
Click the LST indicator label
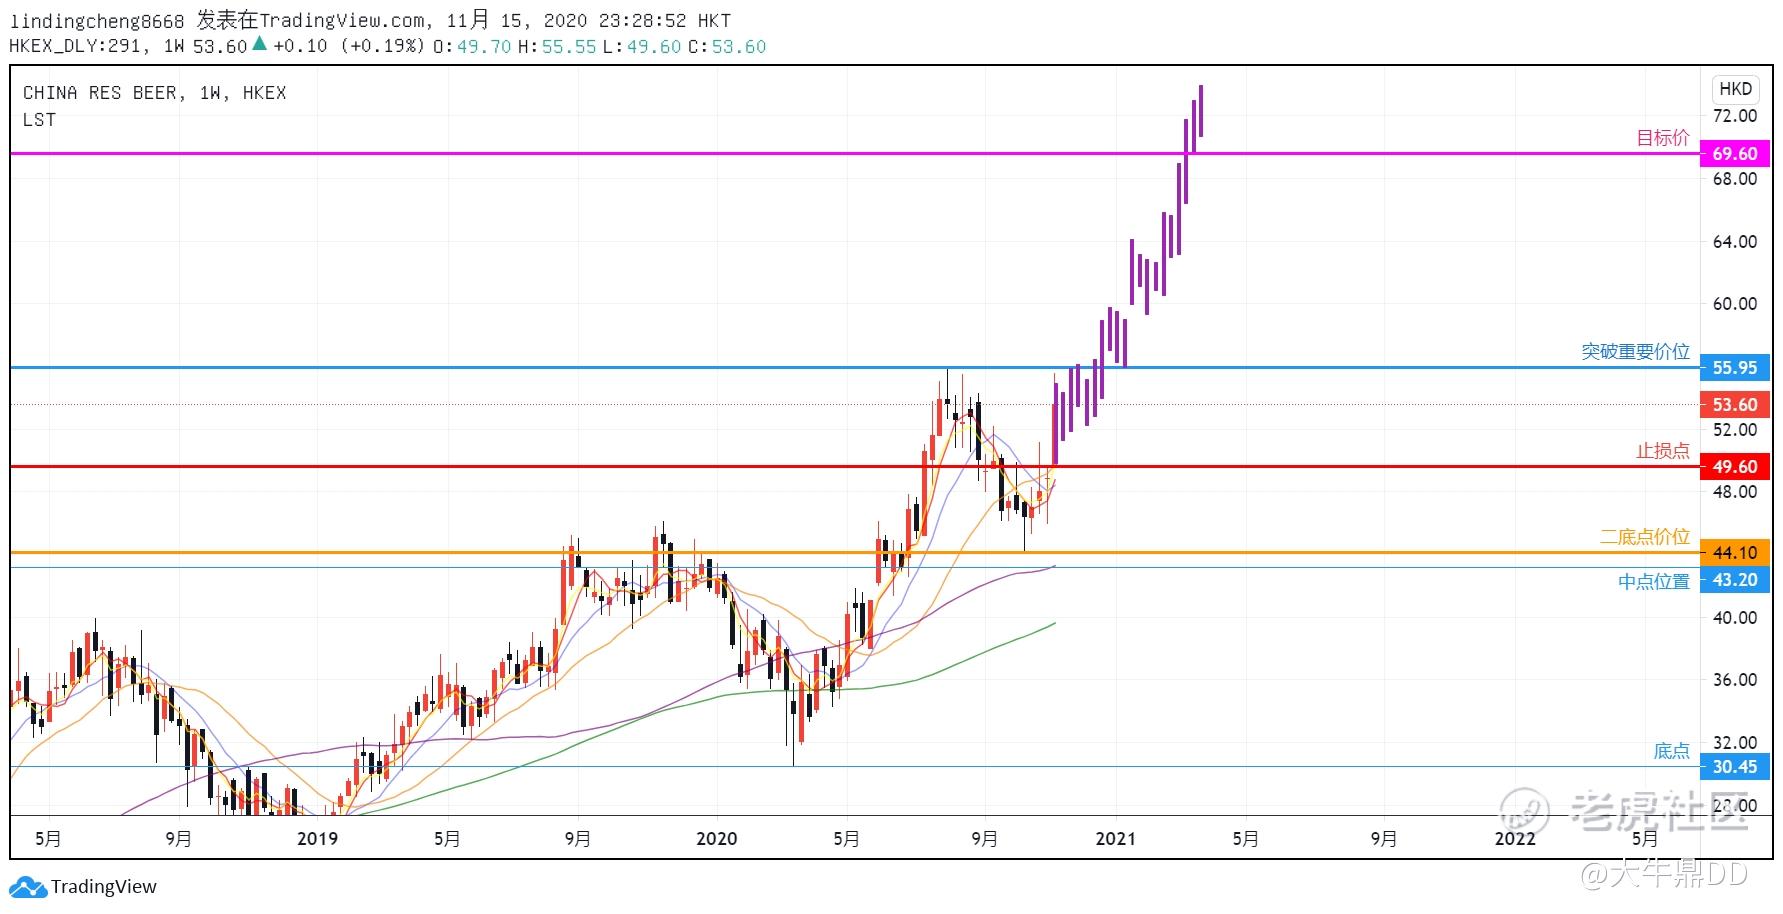(39, 120)
